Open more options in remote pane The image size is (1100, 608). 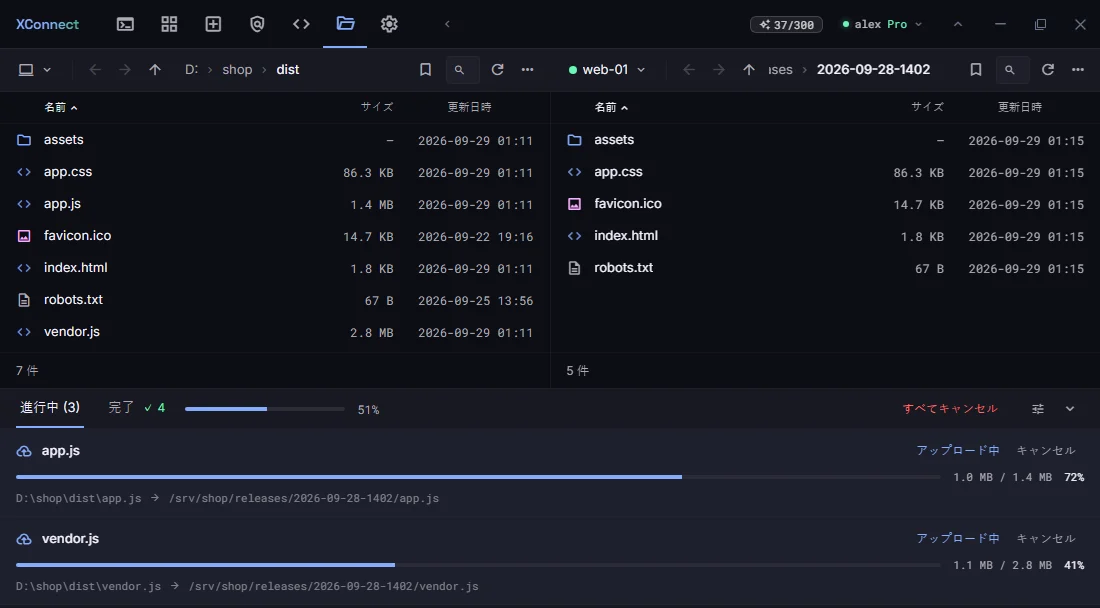click(1078, 69)
